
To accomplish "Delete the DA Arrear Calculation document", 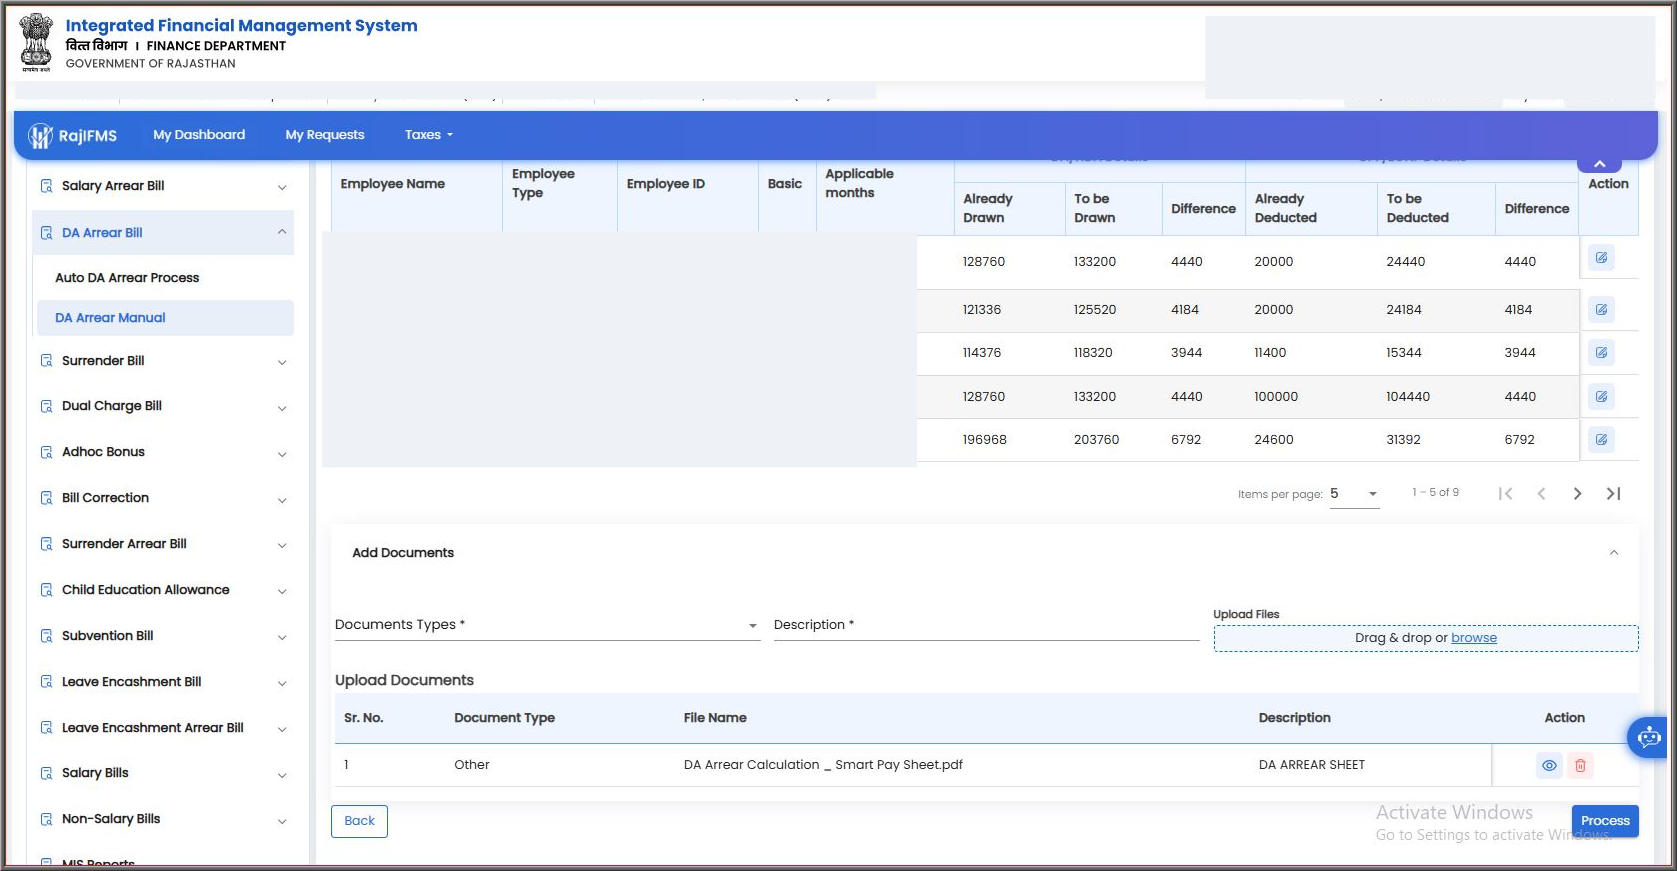I will click(x=1580, y=766).
